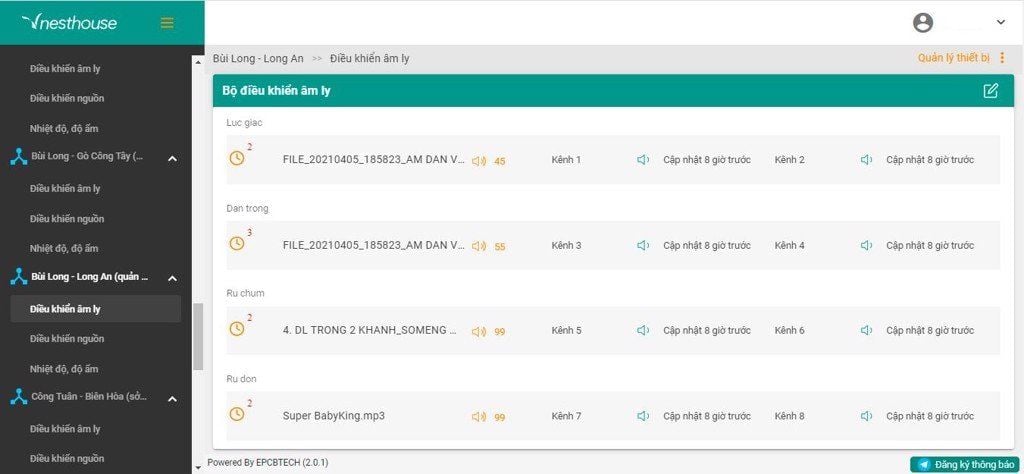Open Điều khiển âm ly under Gò Công Tây
Screen dimensions: 1024x474
point(65,189)
